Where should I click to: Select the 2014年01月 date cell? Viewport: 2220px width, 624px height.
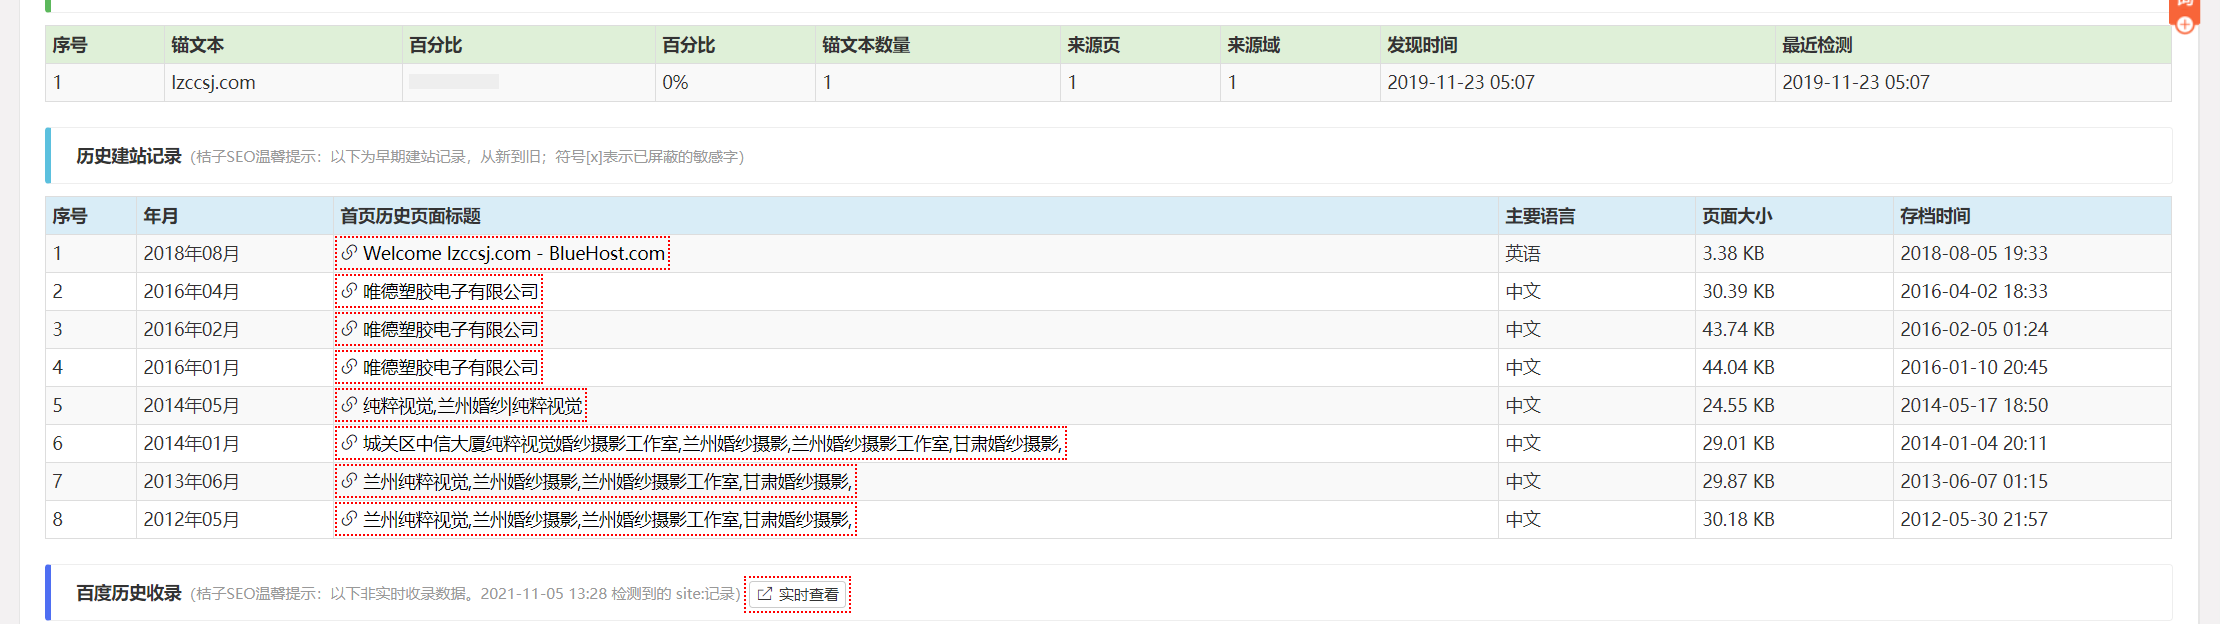(x=235, y=444)
